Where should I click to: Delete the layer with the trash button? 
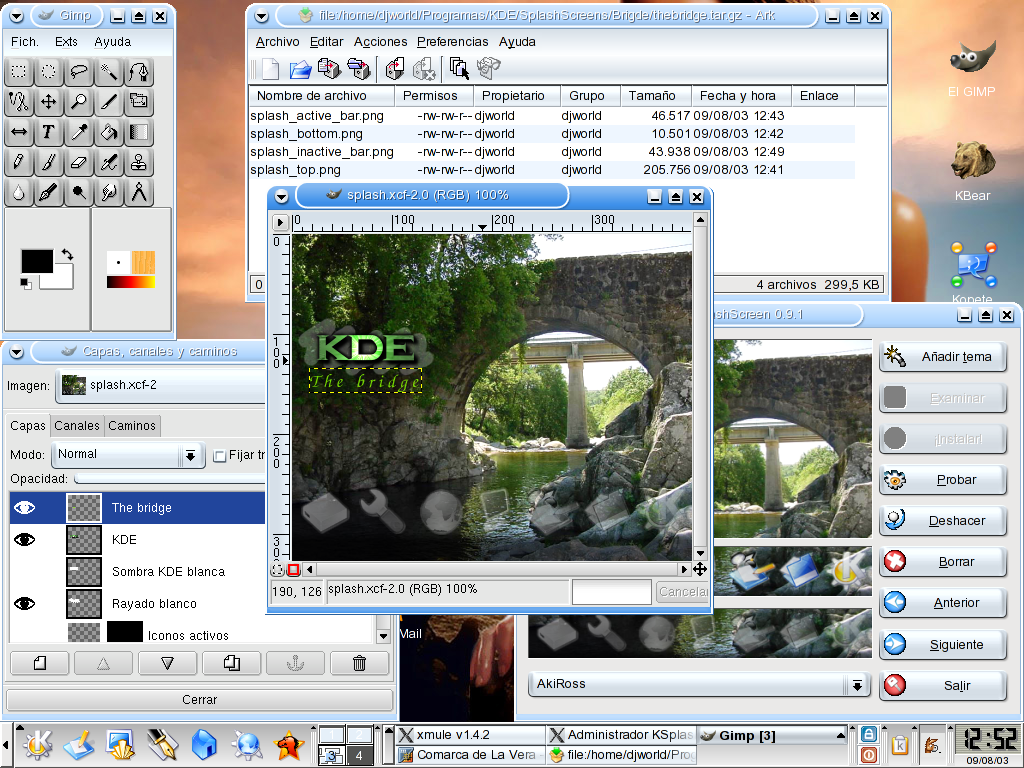pos(359,664)
